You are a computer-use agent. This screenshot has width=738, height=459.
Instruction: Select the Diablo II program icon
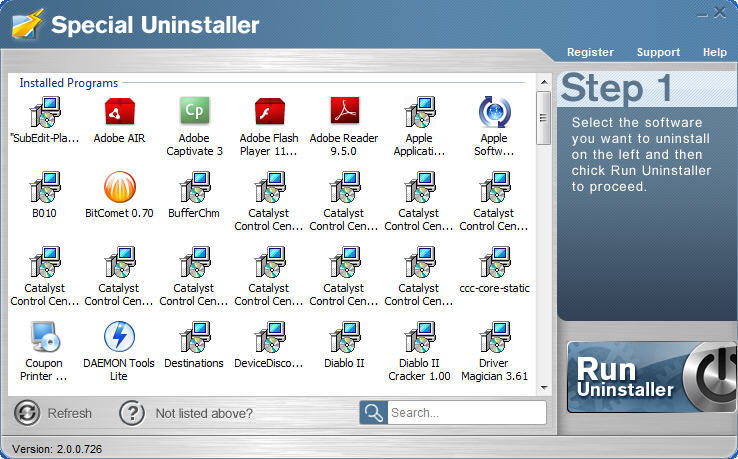pos(344,337)
